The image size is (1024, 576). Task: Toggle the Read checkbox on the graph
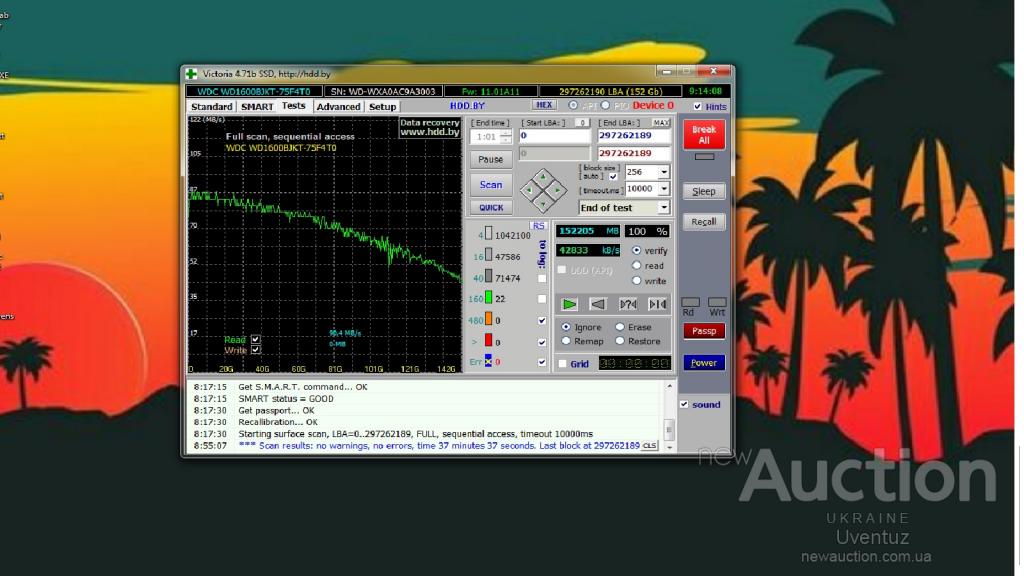click(x=255, y=340)
